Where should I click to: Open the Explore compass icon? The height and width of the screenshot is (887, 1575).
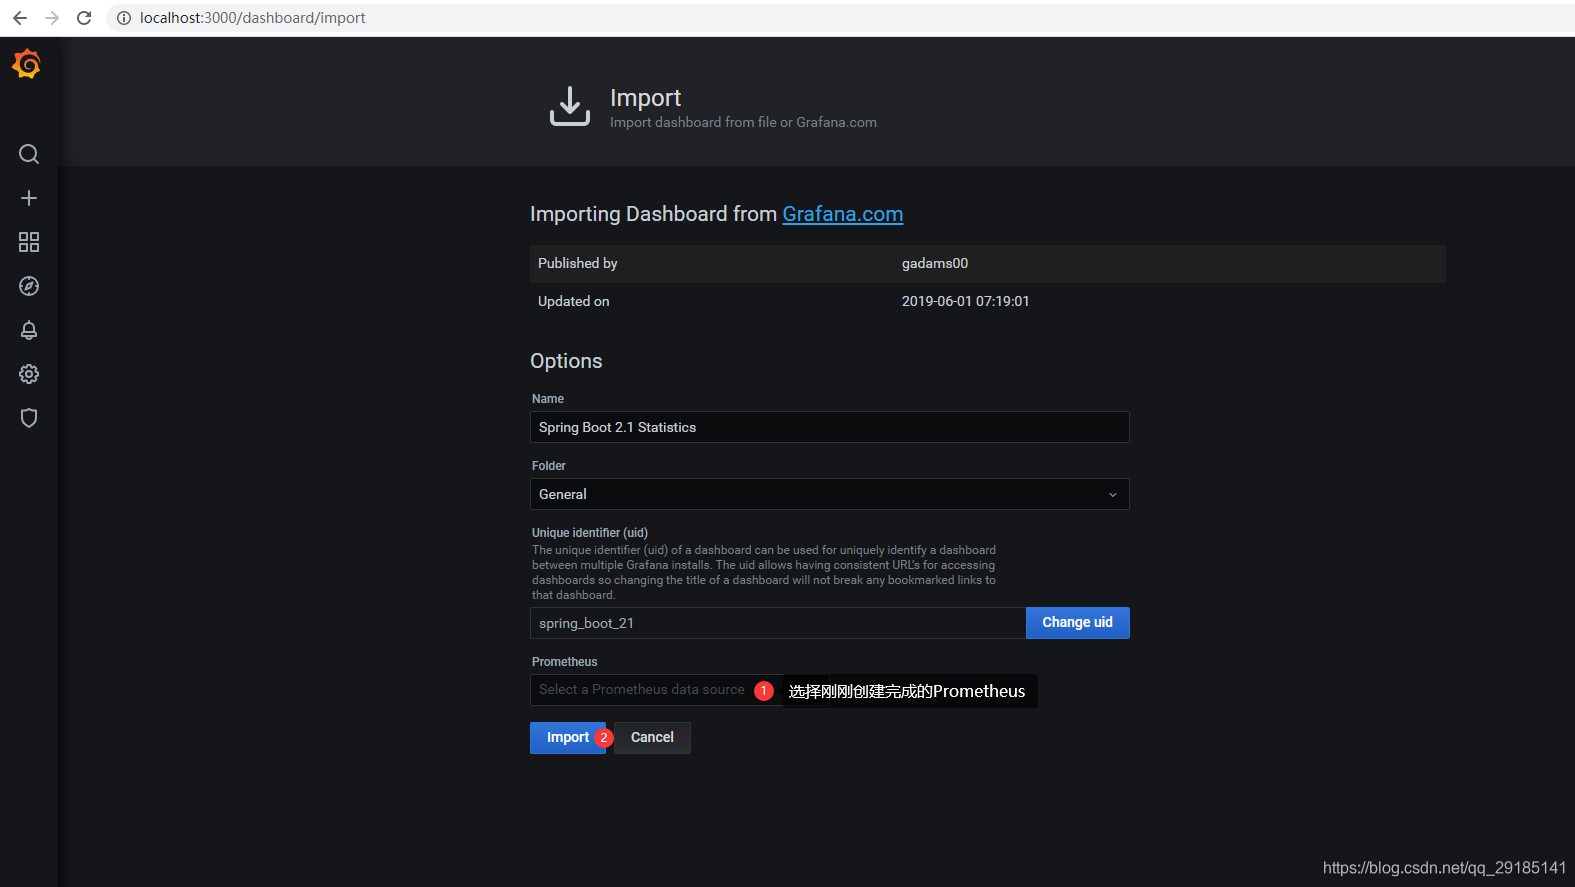coord(29,286)
